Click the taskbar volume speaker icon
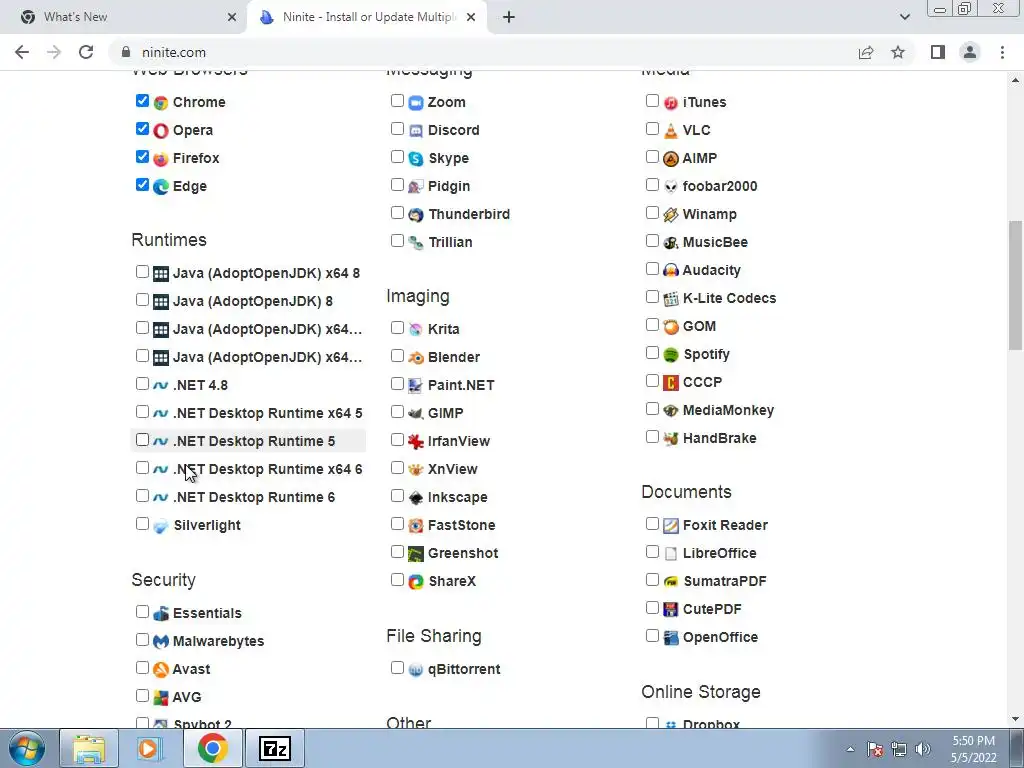The width and height of the screenshot is (1024, 768). pyautogui.click(x=923, y=749)
